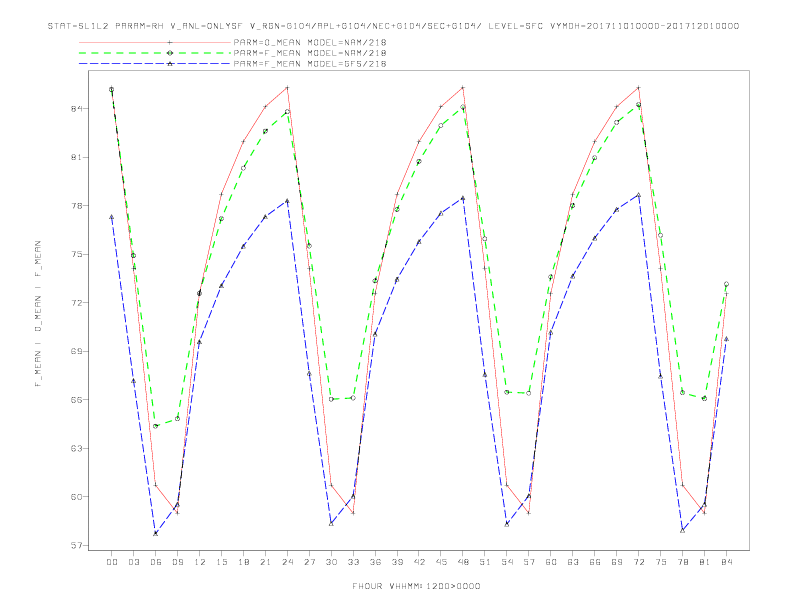
Task: Click x-axis forecast hour label 30
Action: tap(331, 562)
